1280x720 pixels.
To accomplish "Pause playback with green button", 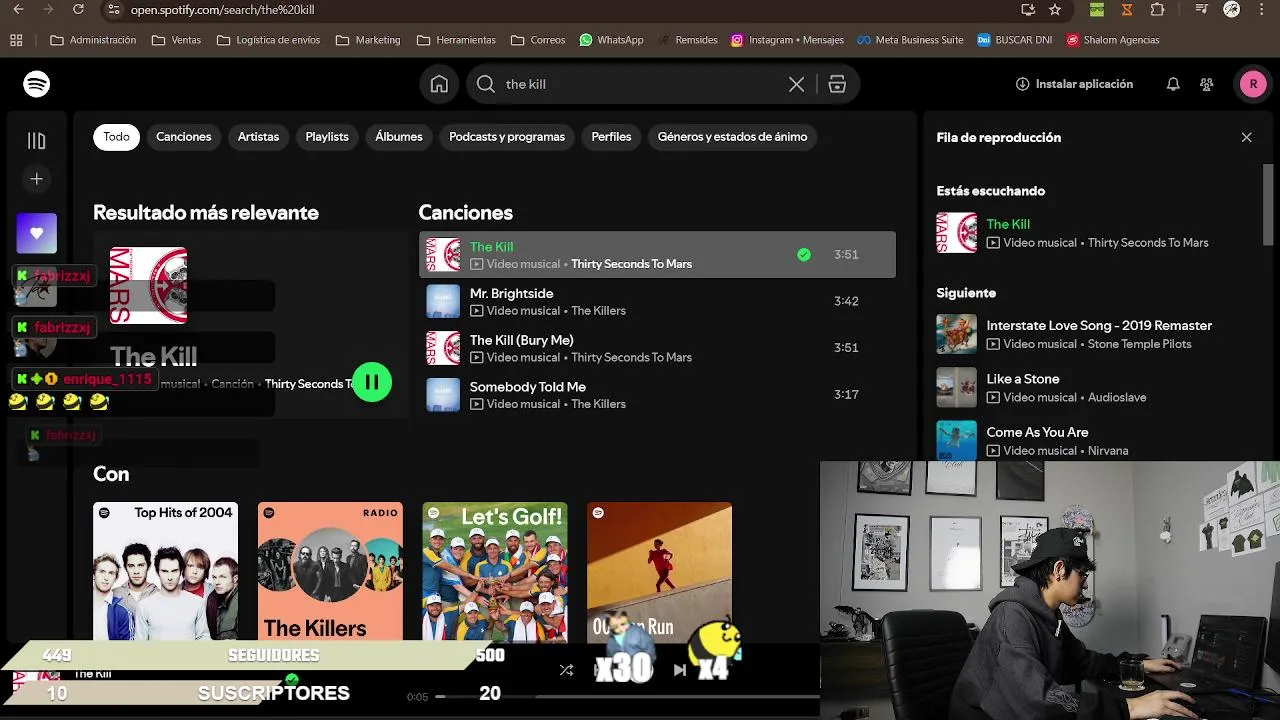I will coord(372,382).
